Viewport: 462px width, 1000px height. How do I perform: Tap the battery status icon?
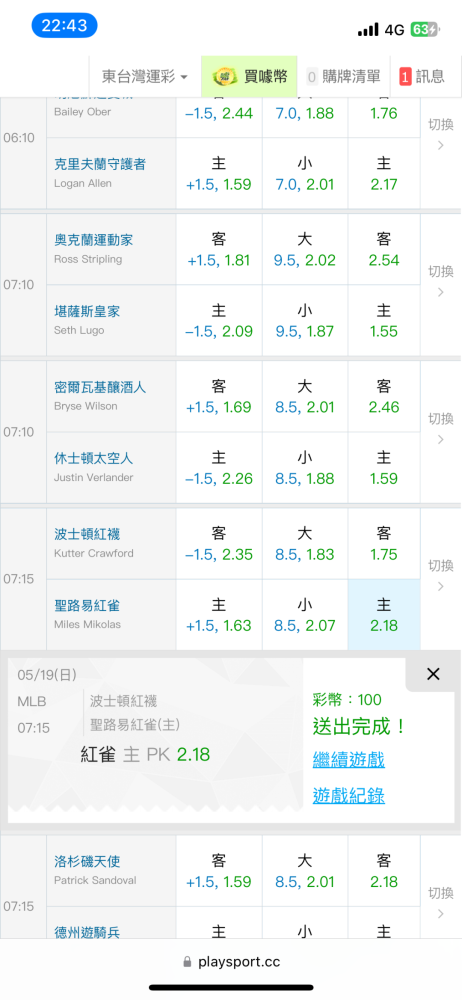click(424, 29)
